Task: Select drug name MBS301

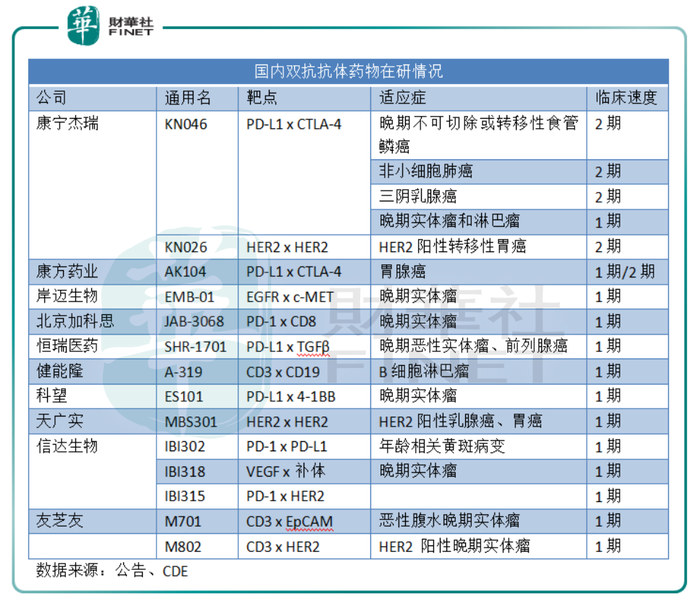Action: coord(191,422)
